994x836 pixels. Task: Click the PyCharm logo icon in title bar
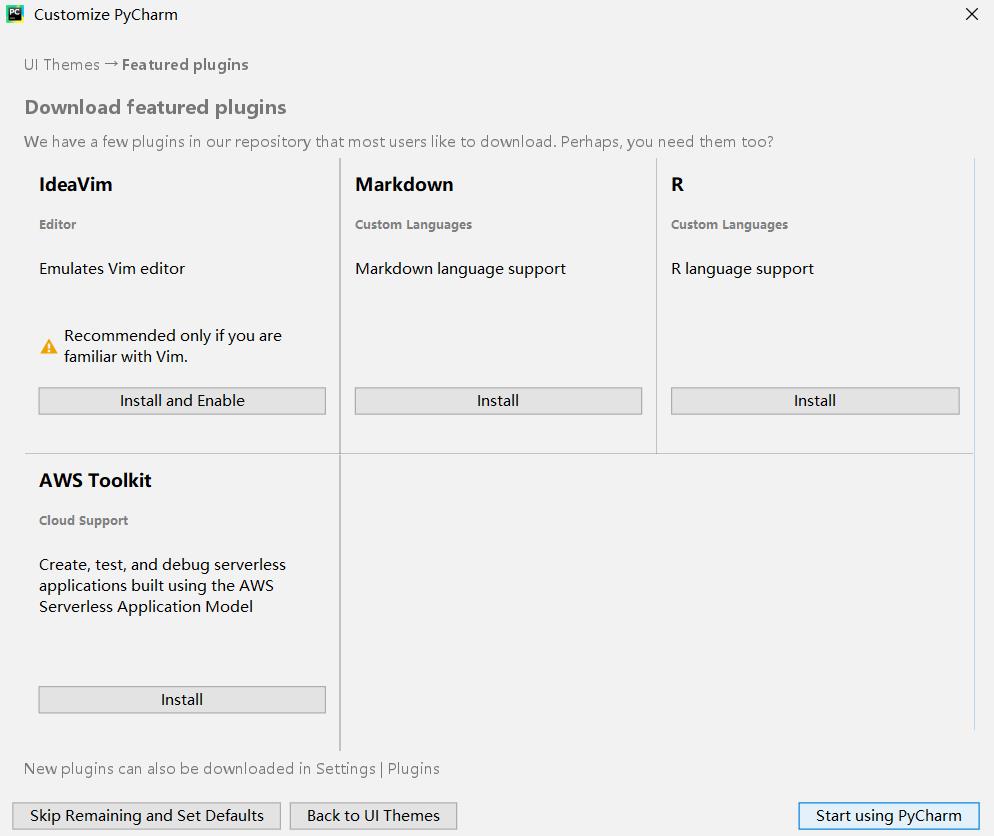[15, 14]
